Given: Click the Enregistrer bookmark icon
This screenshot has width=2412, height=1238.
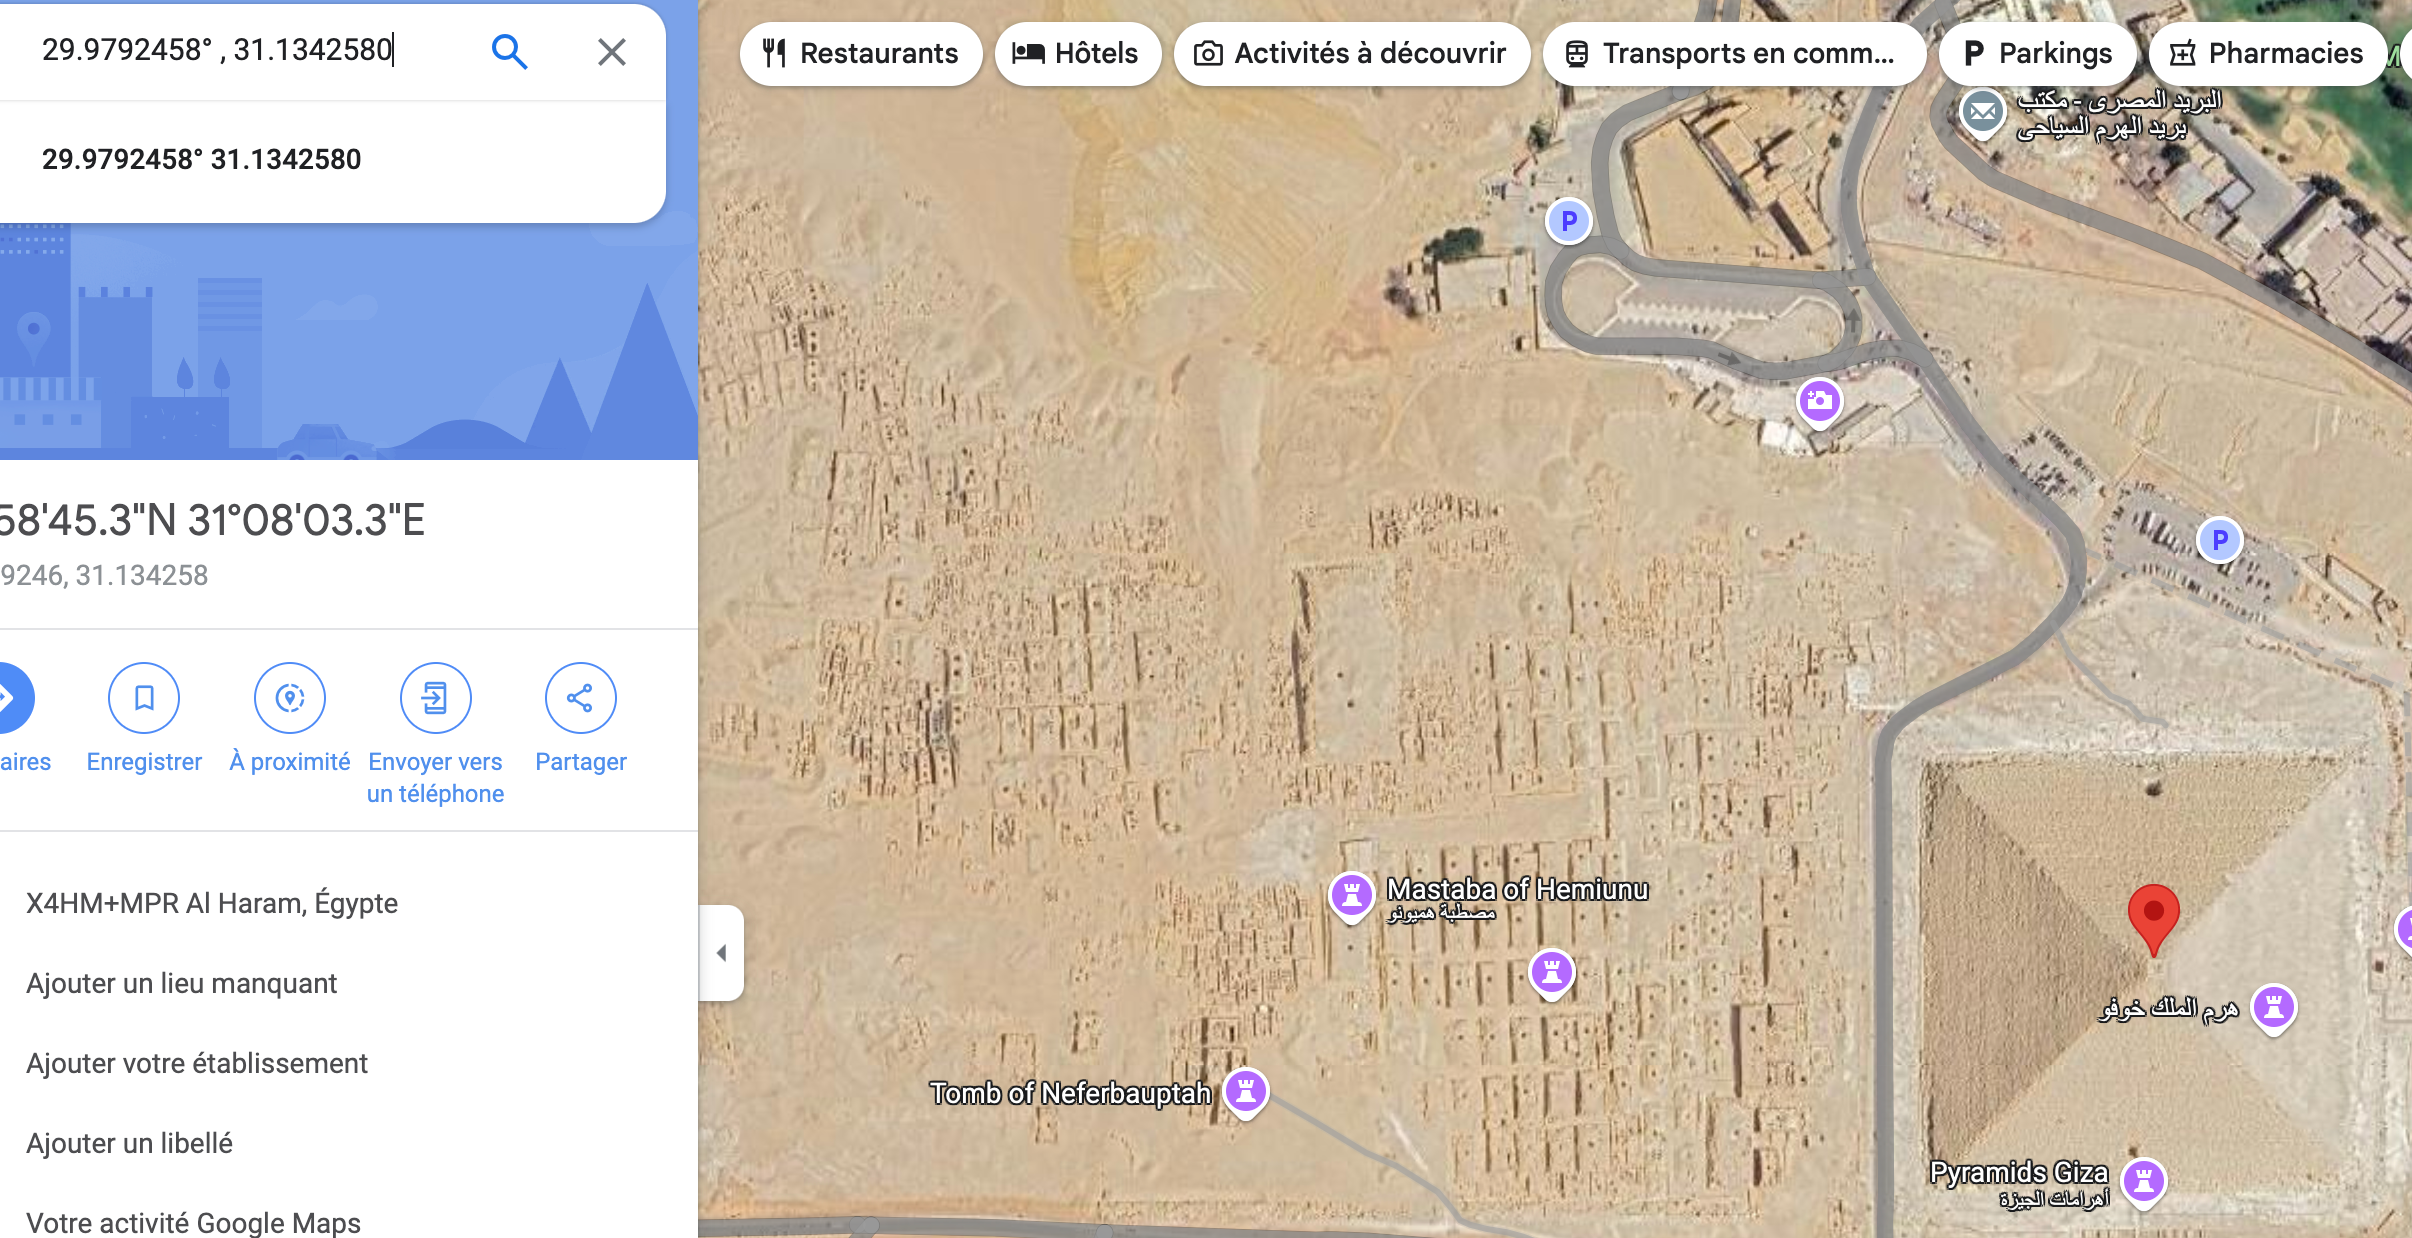Looking at the screenshot, I should [x=144, y=698].
